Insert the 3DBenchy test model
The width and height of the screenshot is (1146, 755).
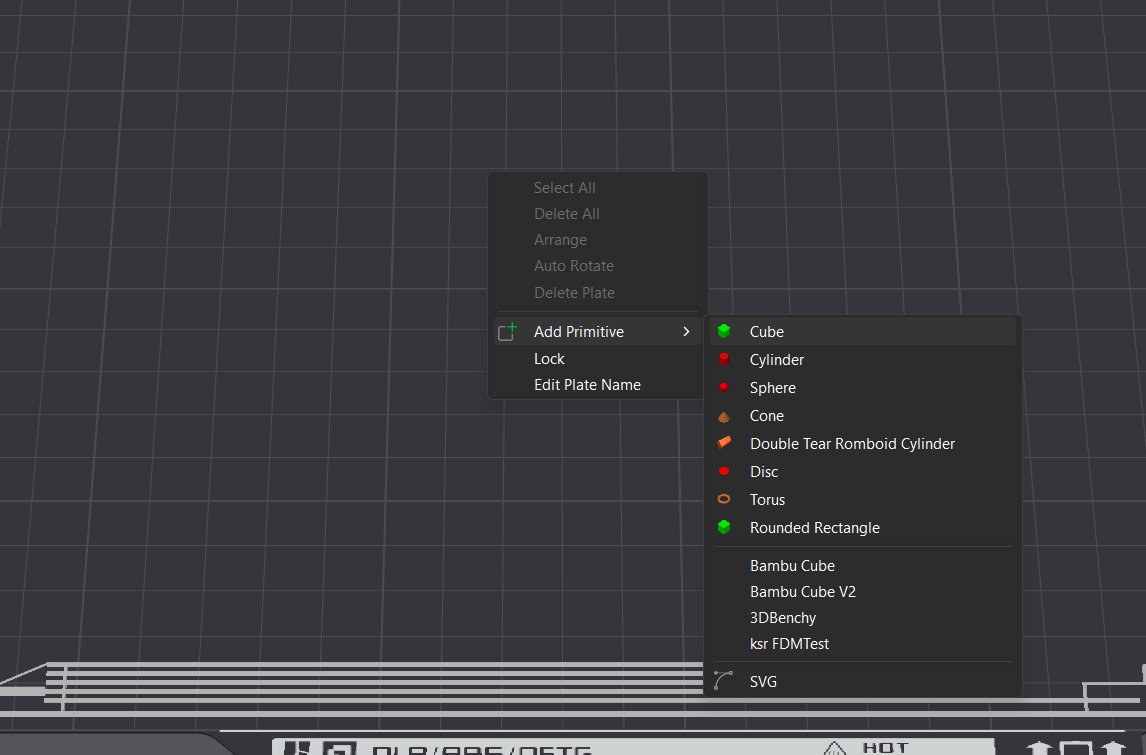[x=782, y=617]
